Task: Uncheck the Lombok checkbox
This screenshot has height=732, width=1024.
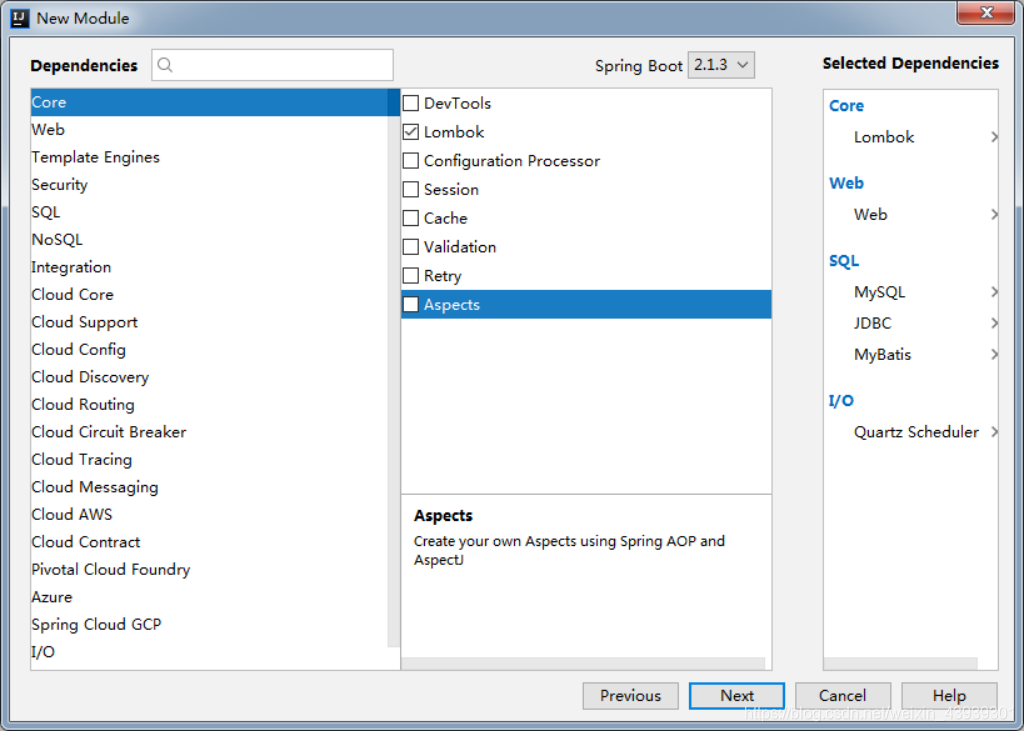Action: [411, 132]
